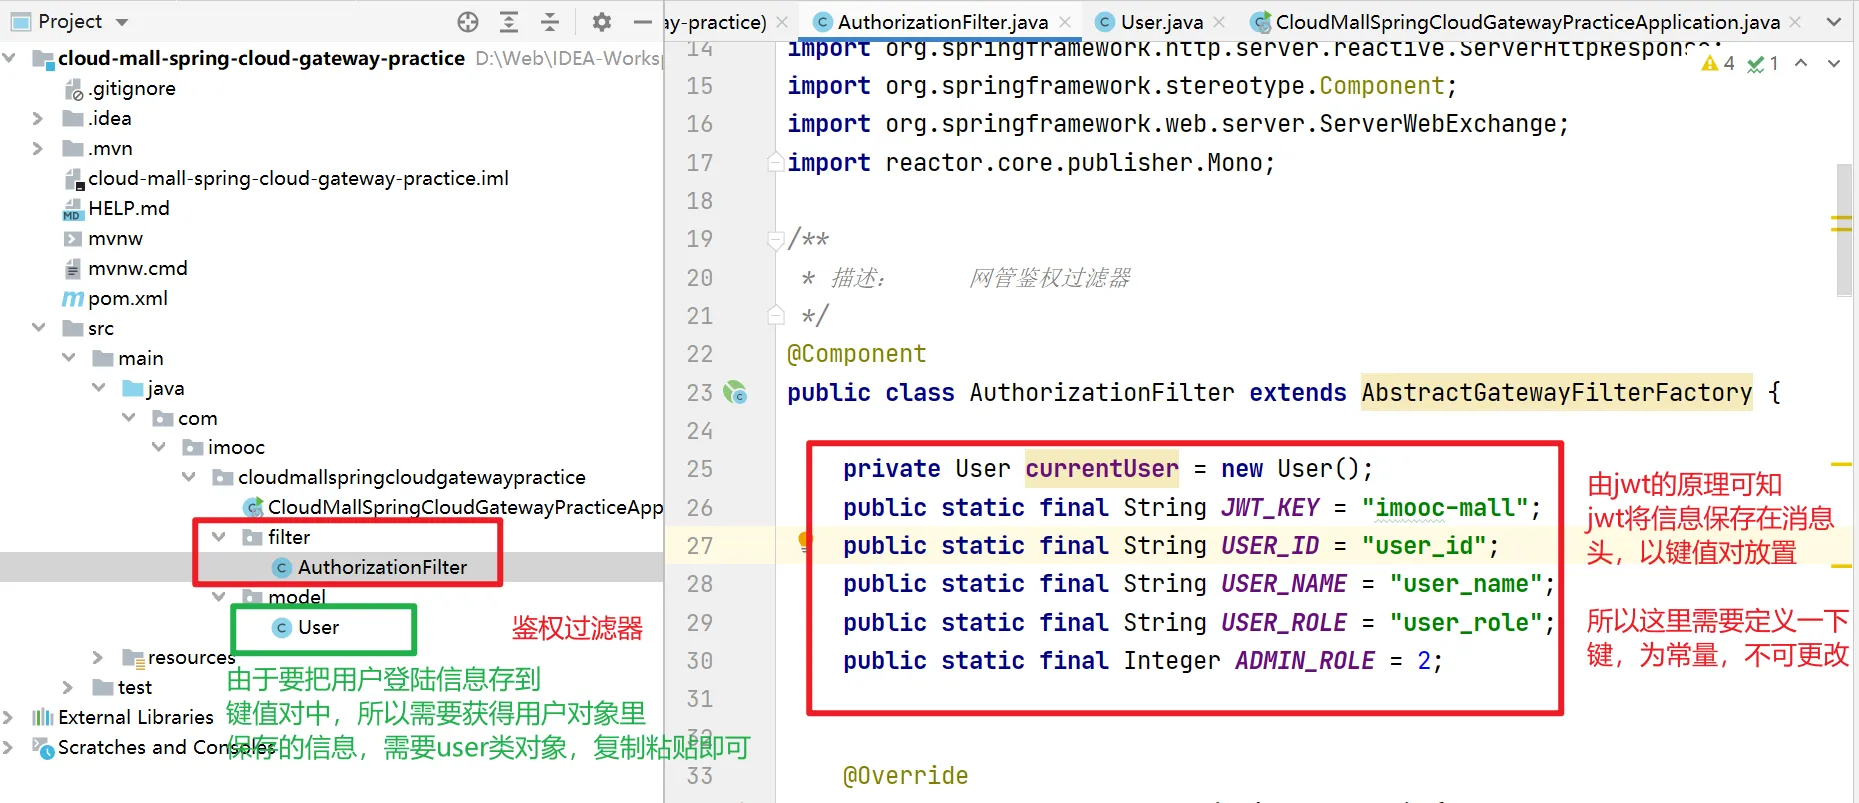Open the Project view selector dropdown
The height and width of the screenshot is (803, 1859).
click(x=122, y=22)
